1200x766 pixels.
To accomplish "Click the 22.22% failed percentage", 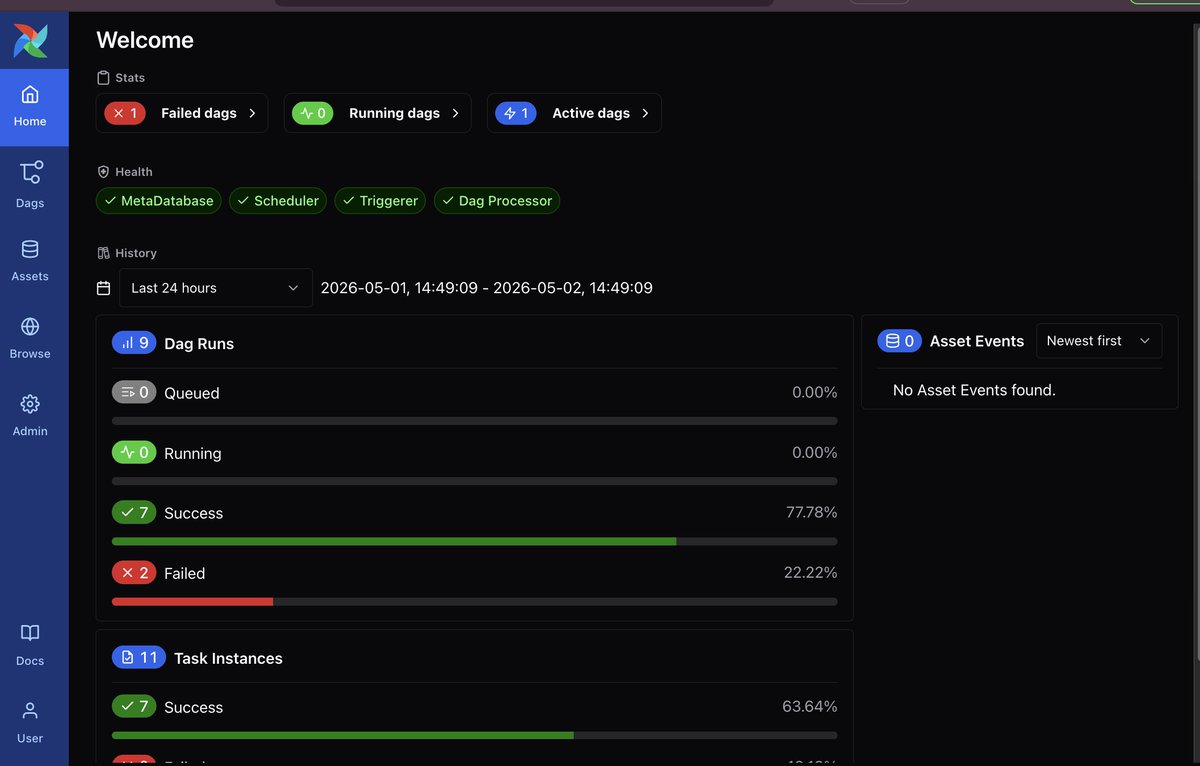I will 811,573.
